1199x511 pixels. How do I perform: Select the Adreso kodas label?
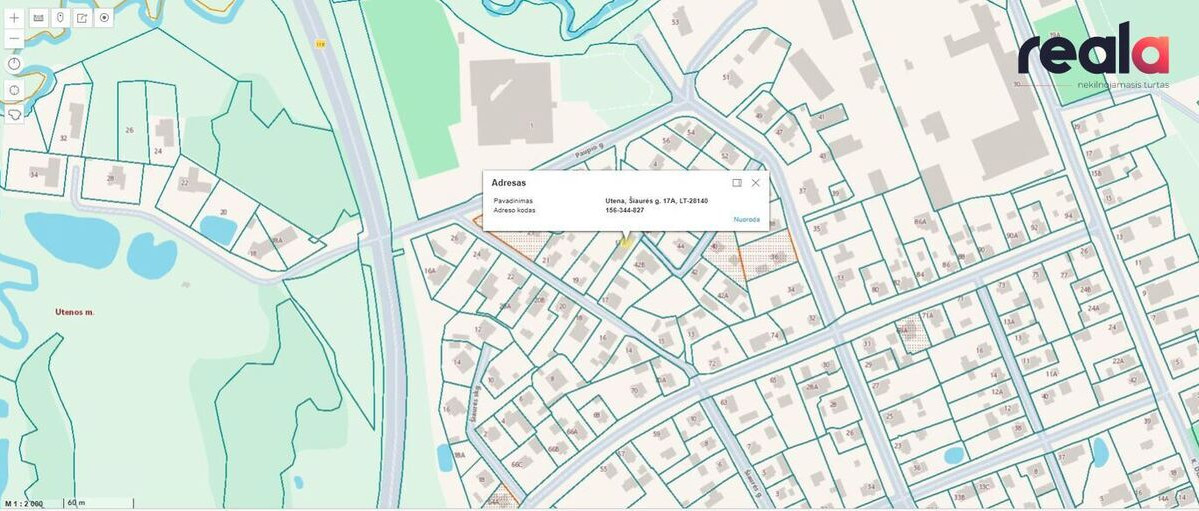click(x=515, y=210)
